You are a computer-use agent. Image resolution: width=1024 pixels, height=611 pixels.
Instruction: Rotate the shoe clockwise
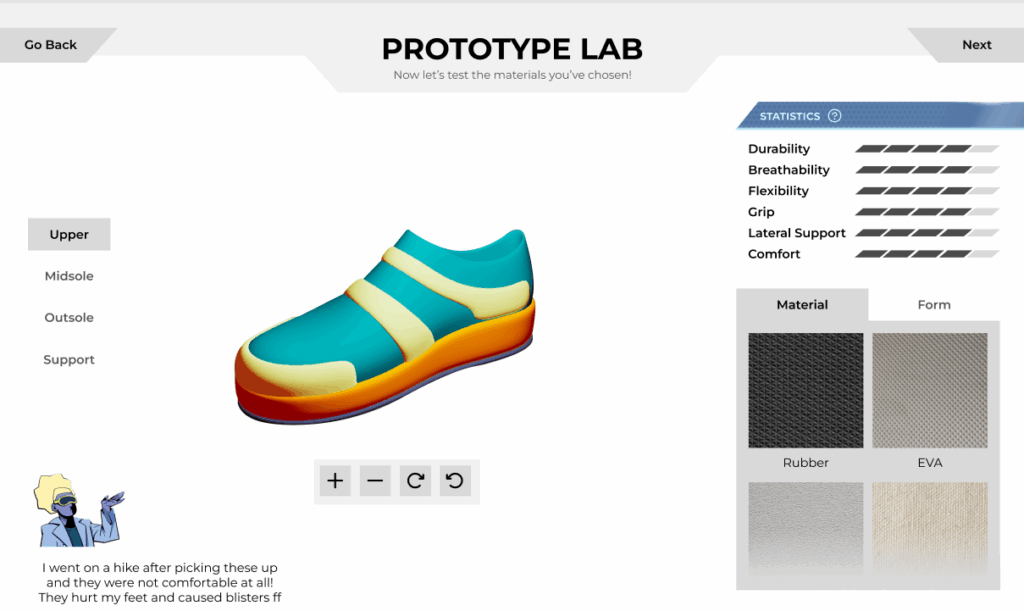[415, 481]
